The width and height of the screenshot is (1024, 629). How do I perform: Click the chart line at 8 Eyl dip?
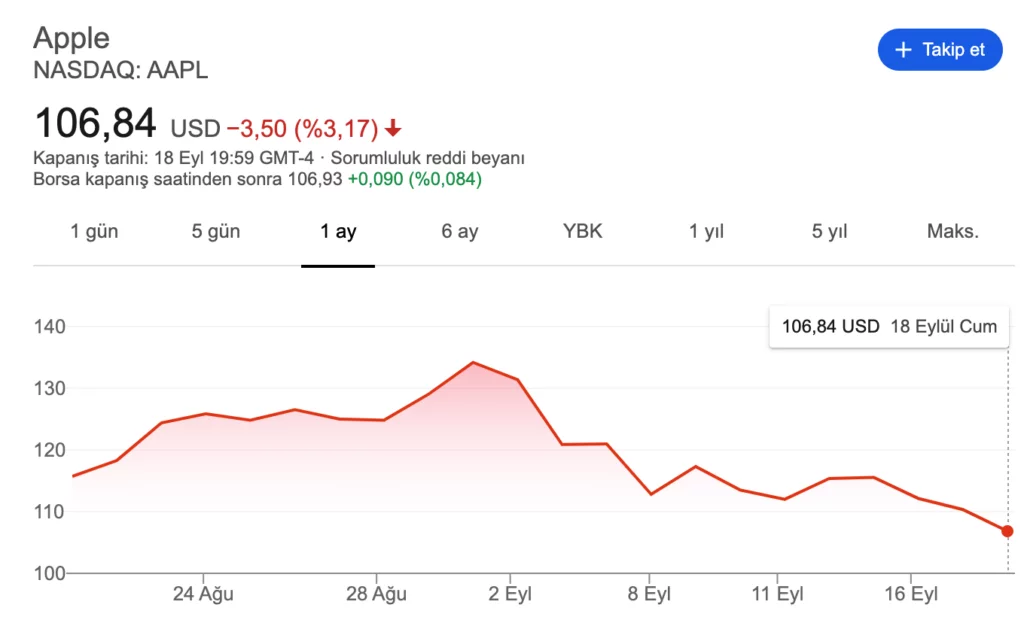point(650,494)
